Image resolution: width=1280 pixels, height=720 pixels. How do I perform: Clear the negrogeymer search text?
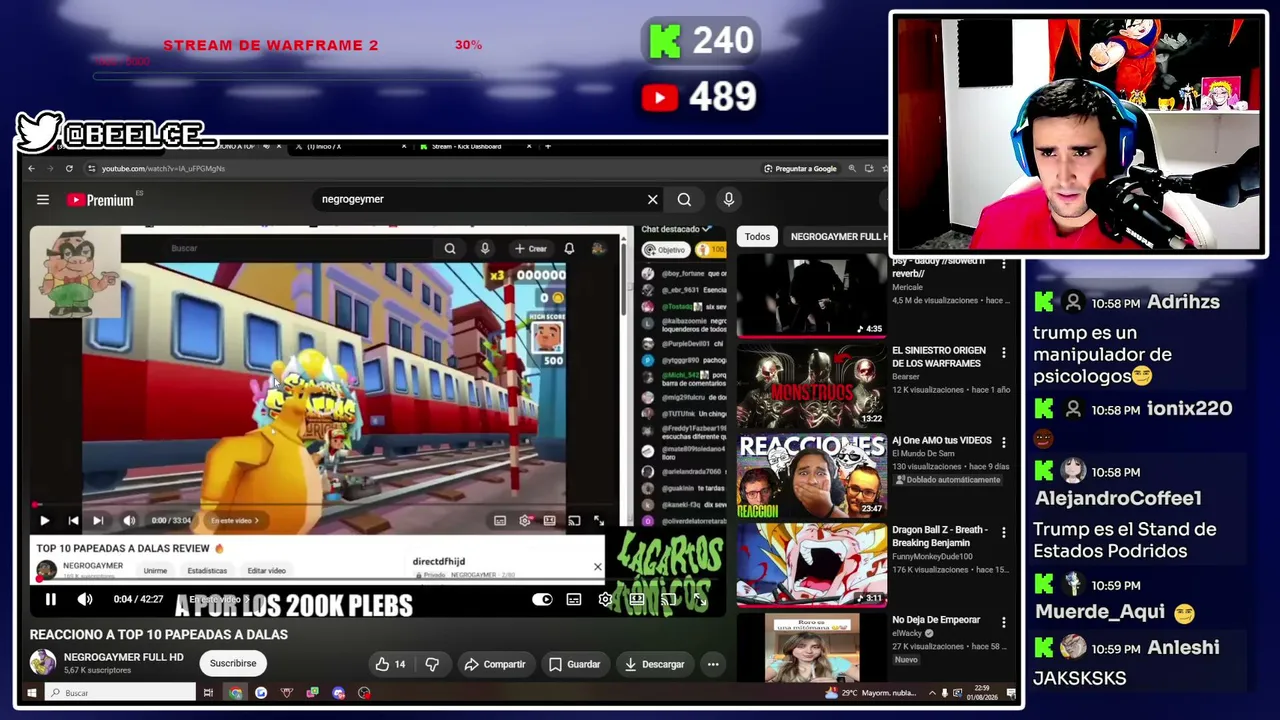pyautogui.click(x=653, y=200)
